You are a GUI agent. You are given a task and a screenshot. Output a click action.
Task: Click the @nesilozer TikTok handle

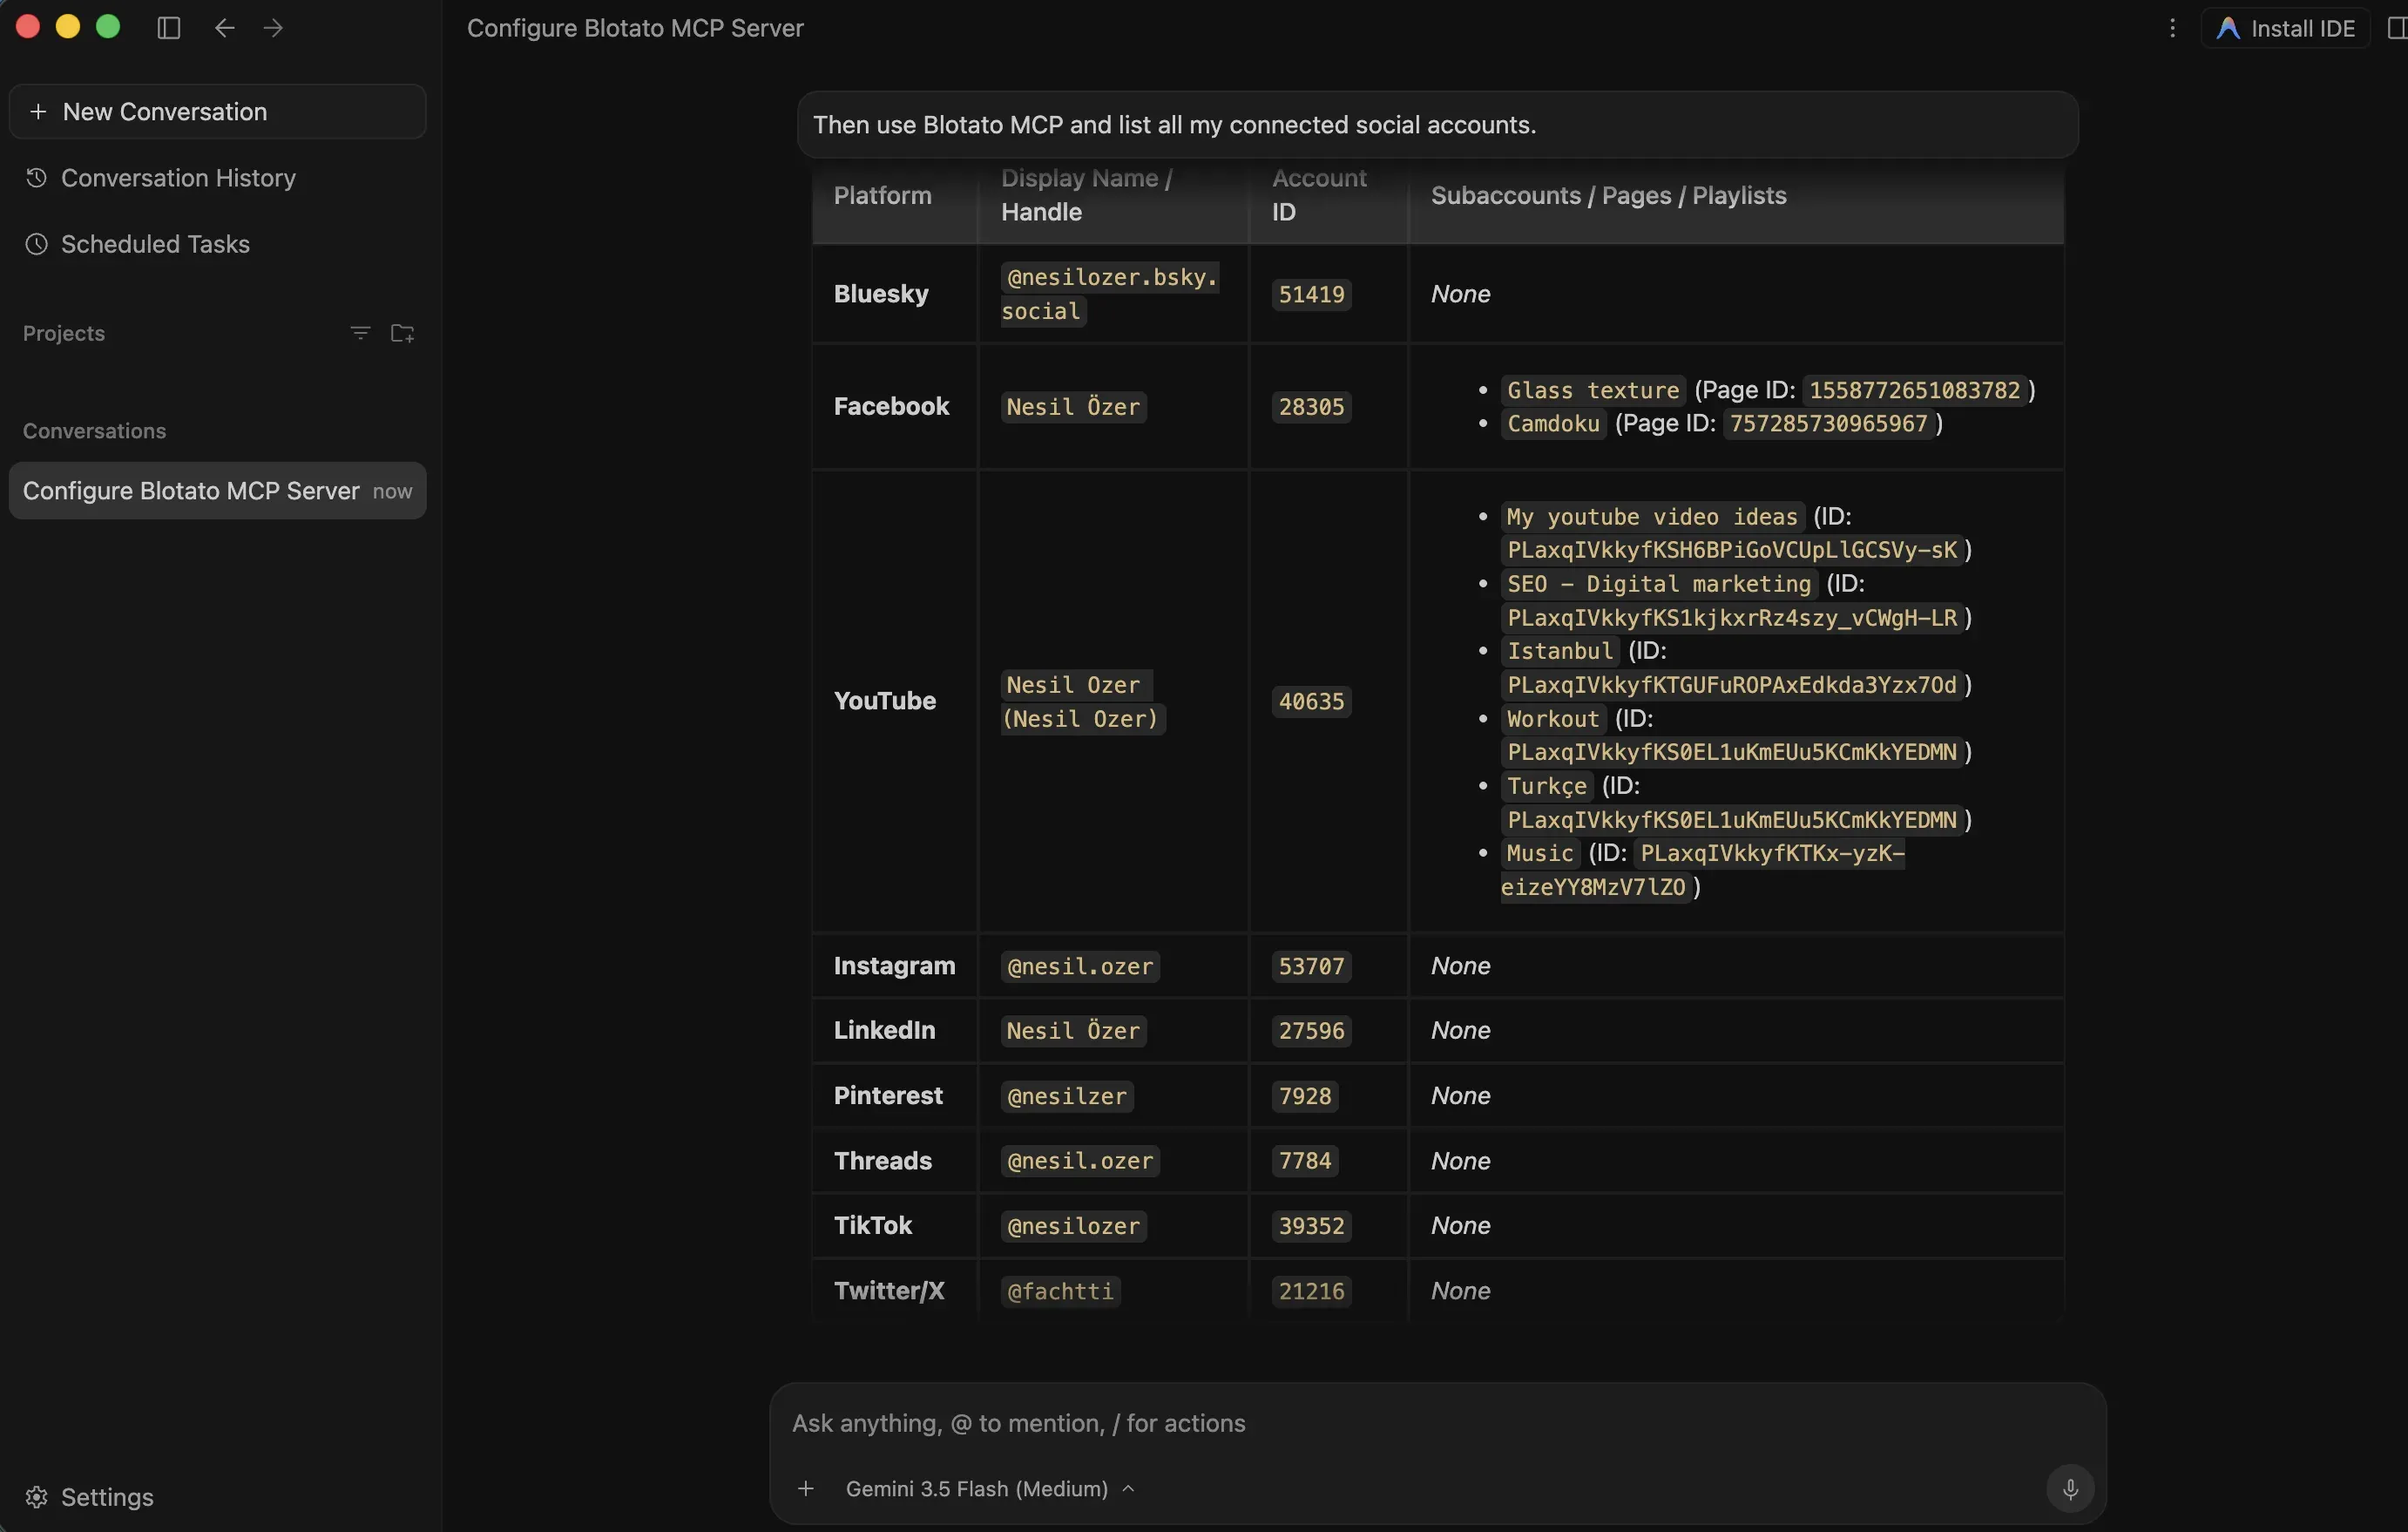click(1073, 1225)
